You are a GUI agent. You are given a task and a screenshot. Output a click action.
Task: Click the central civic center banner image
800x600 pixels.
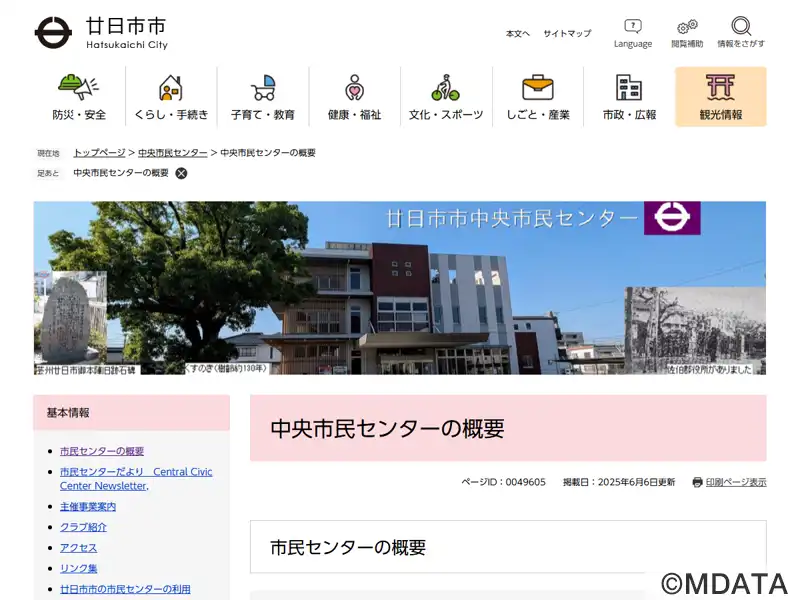coord(400,288)
